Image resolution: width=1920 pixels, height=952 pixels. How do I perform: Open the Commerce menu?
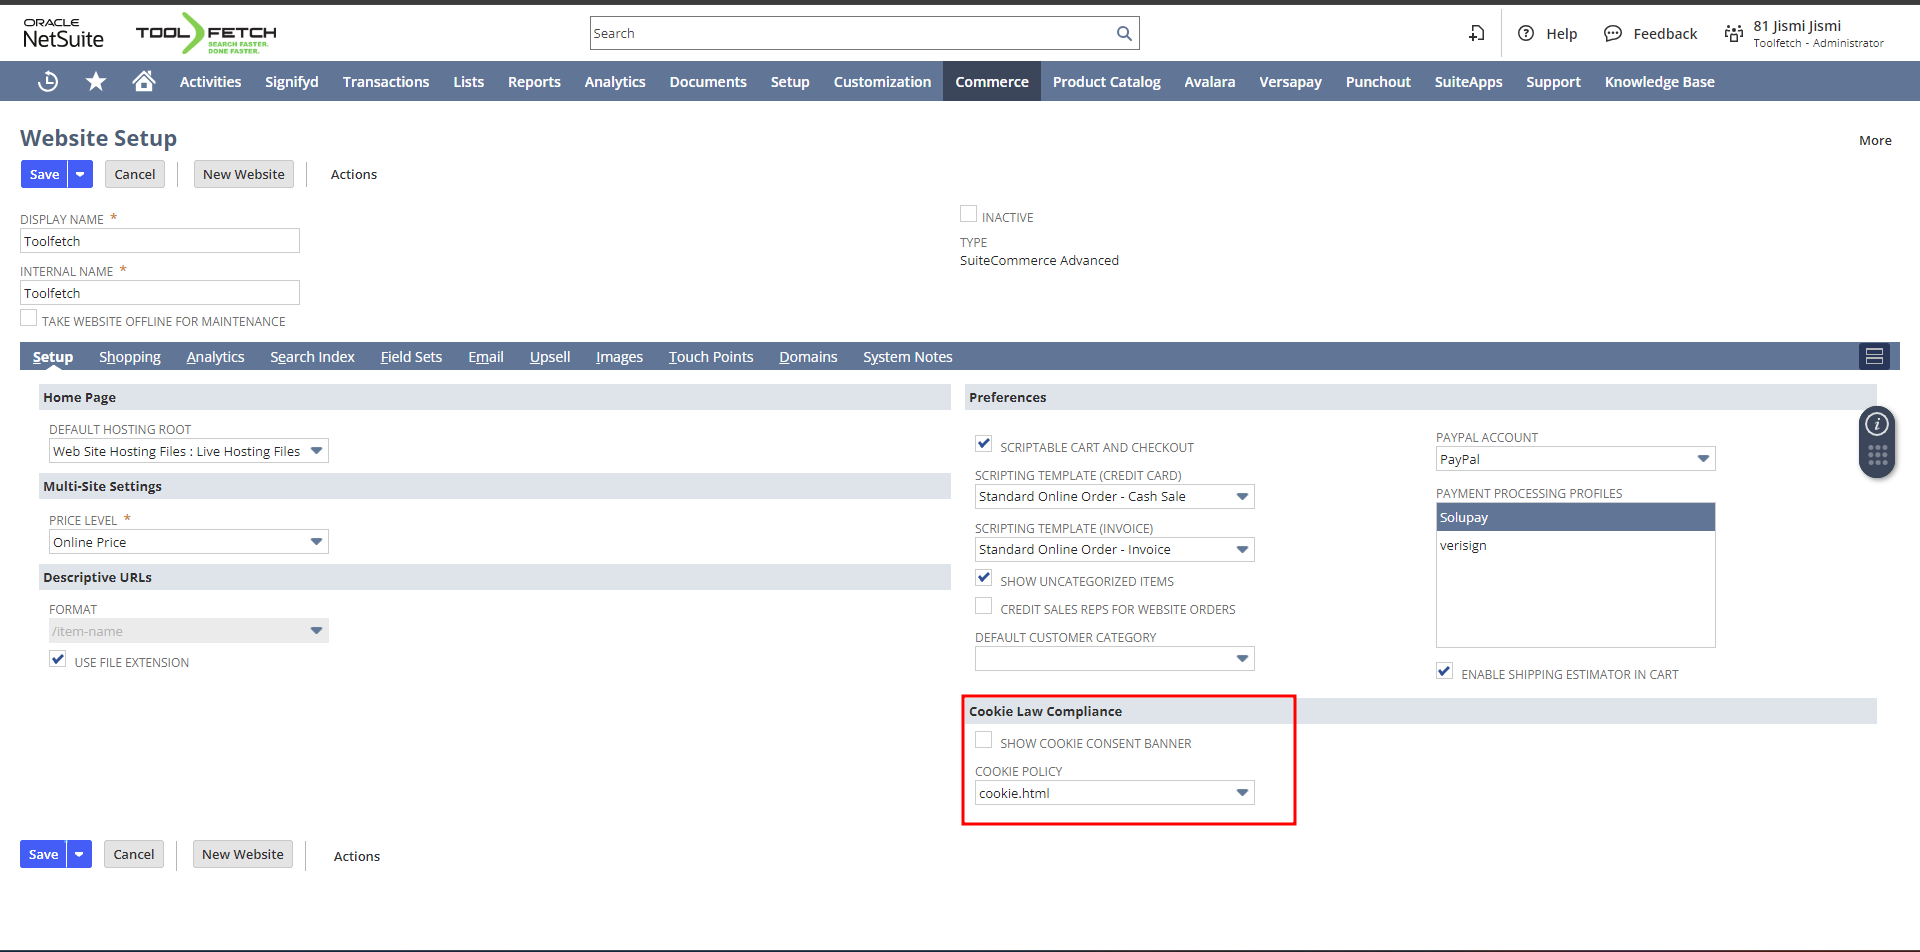click(991, 82)
